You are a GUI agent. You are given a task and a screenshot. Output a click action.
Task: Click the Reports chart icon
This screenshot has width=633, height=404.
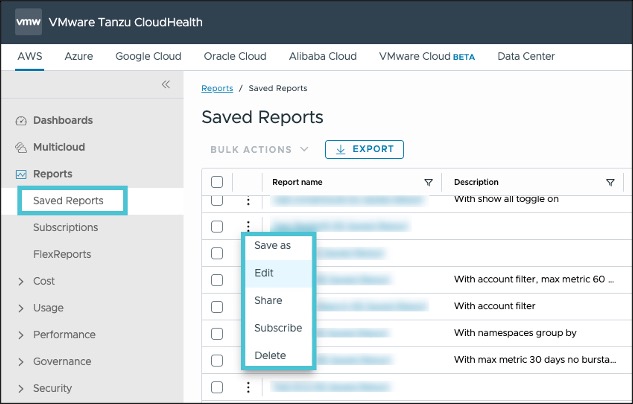pyautogui.click(x=21, y=174)
